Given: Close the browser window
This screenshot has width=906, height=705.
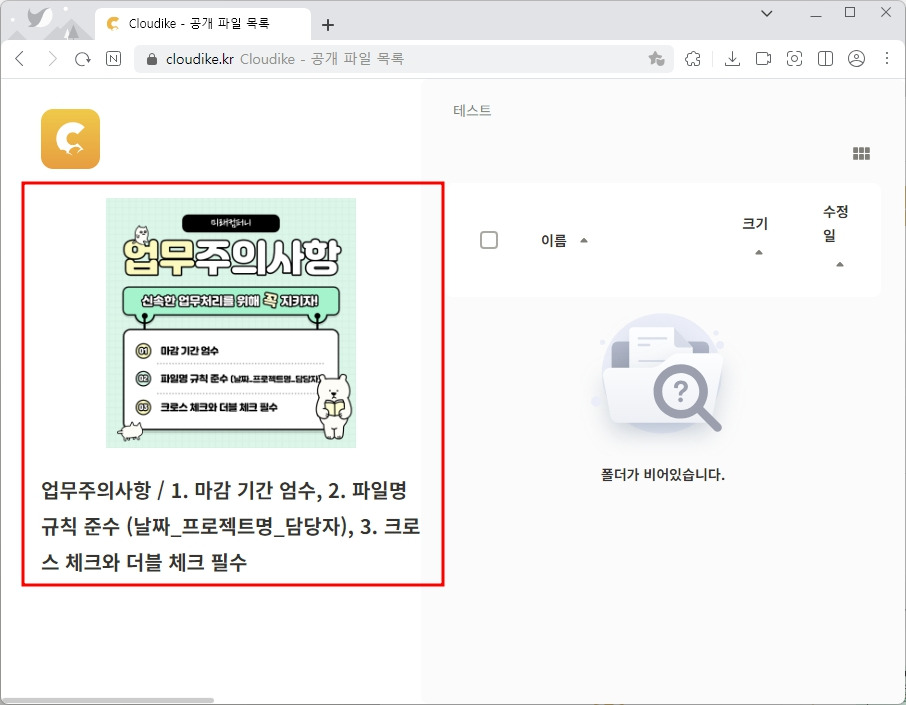Looking at the screenshot, I should pos(885,13).
